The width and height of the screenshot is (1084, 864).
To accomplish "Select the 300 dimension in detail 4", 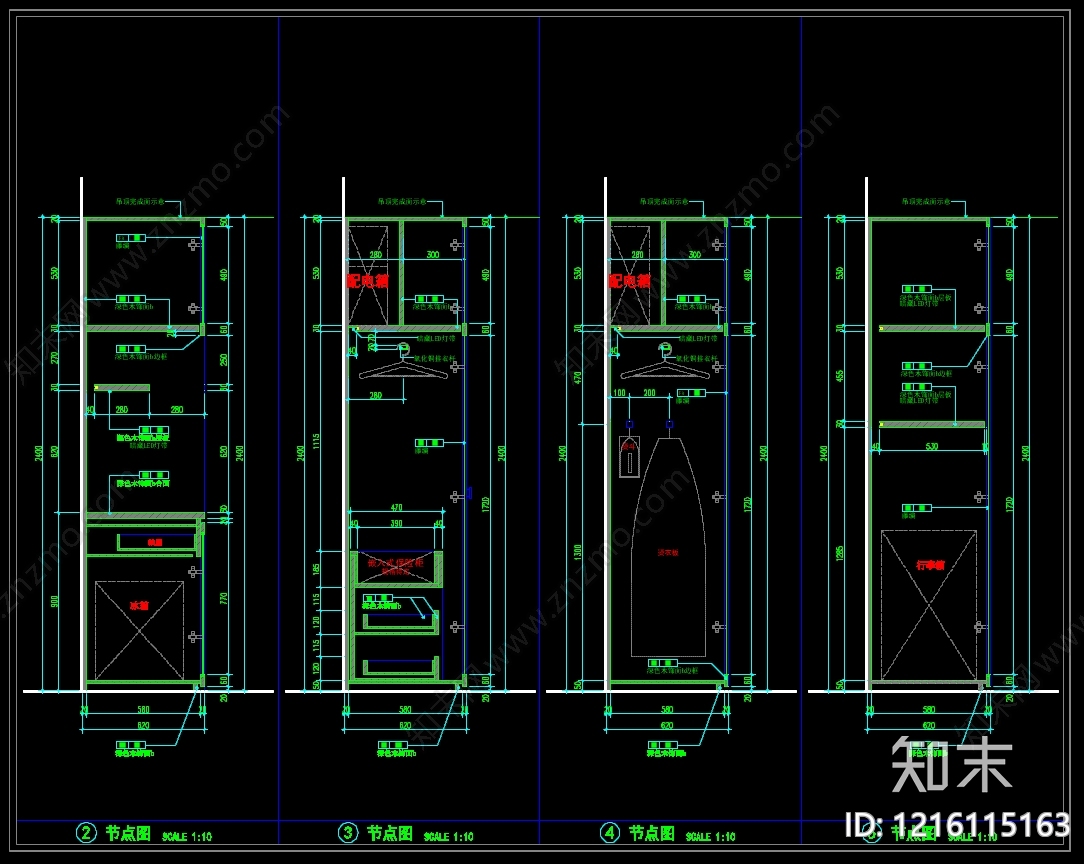I will tap(695, 254).
